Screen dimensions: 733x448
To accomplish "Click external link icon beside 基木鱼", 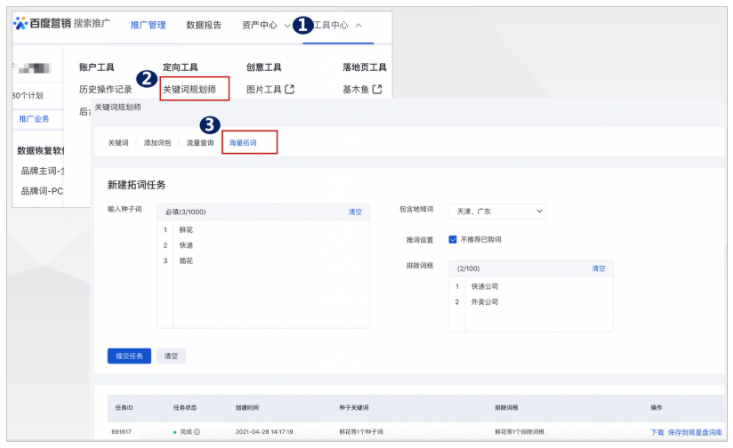I will [x=377, y=89].
